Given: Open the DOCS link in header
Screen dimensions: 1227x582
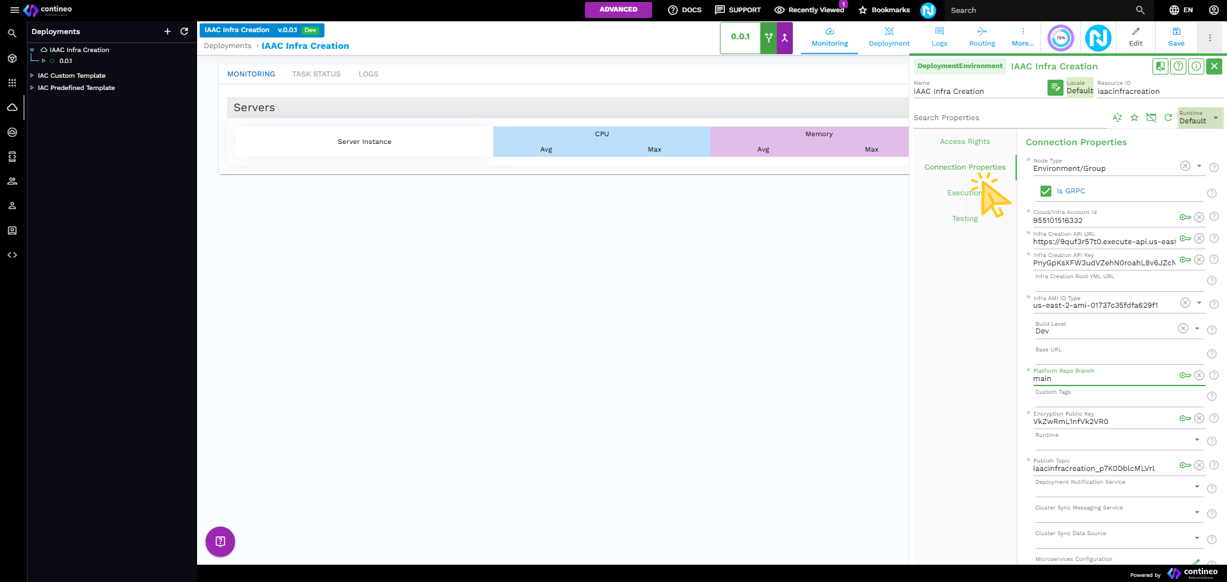Looking at the screenshot, I should 685,10.
